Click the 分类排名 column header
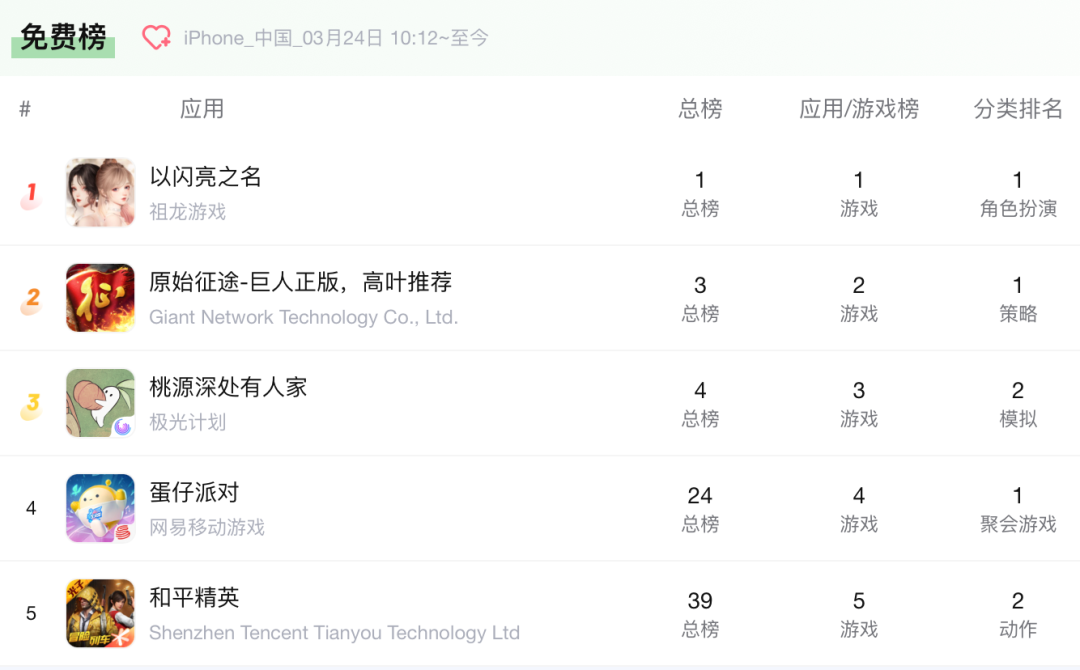Viewport: 1080px width, 670px height. [1017, 109]
